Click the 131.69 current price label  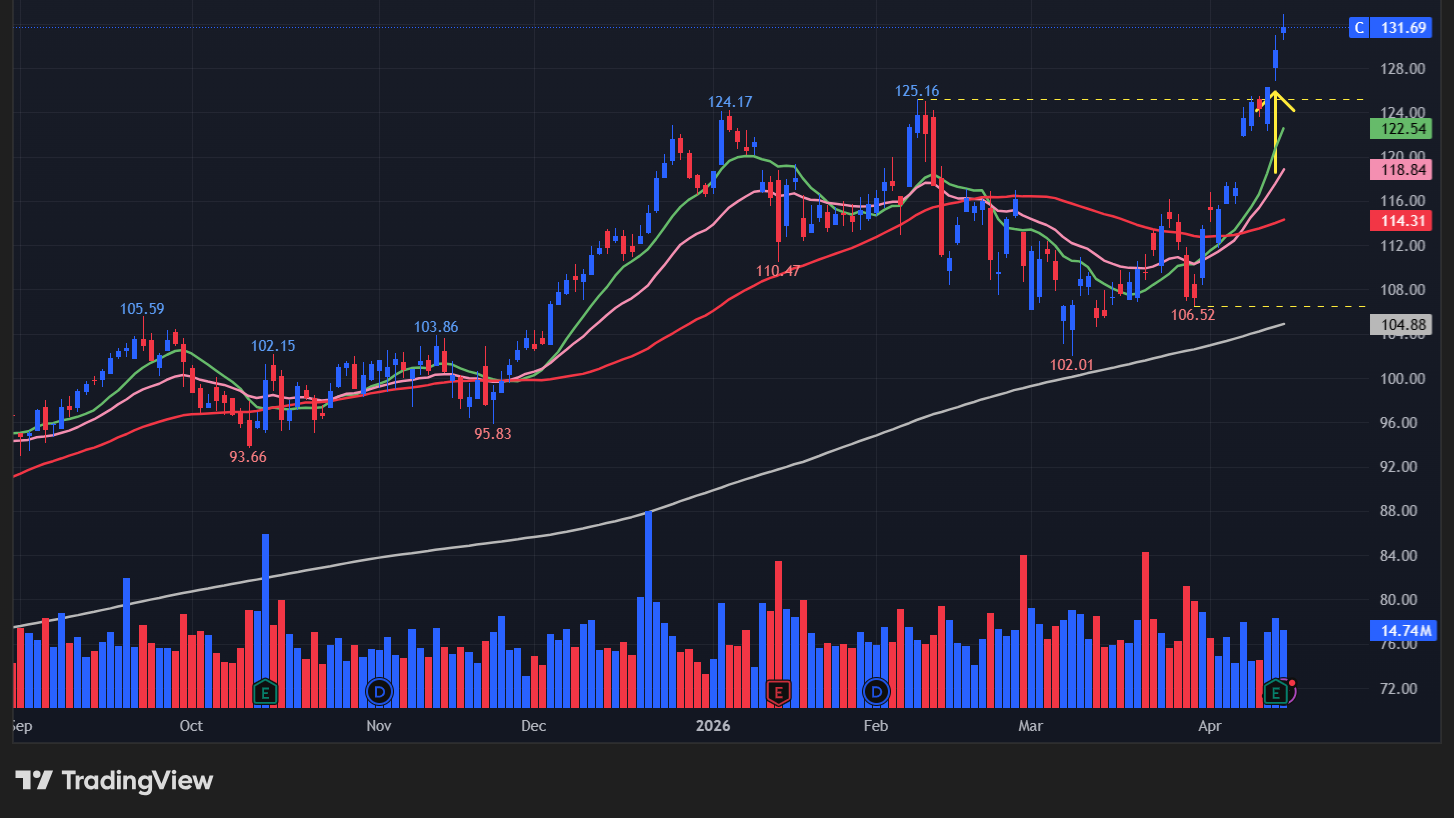point(1403,28)
